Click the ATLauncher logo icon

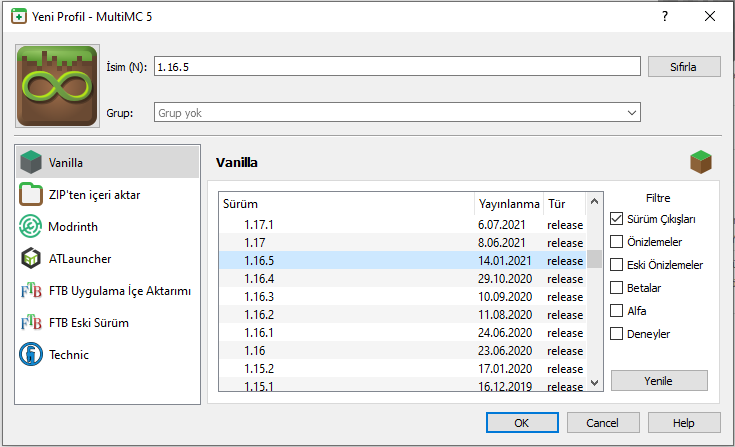(x=31, y=258)
